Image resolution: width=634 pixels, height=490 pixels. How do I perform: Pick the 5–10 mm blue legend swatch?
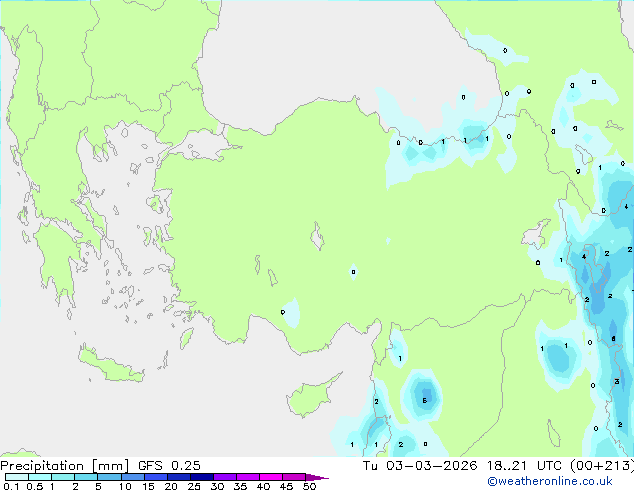pos(109,477)
